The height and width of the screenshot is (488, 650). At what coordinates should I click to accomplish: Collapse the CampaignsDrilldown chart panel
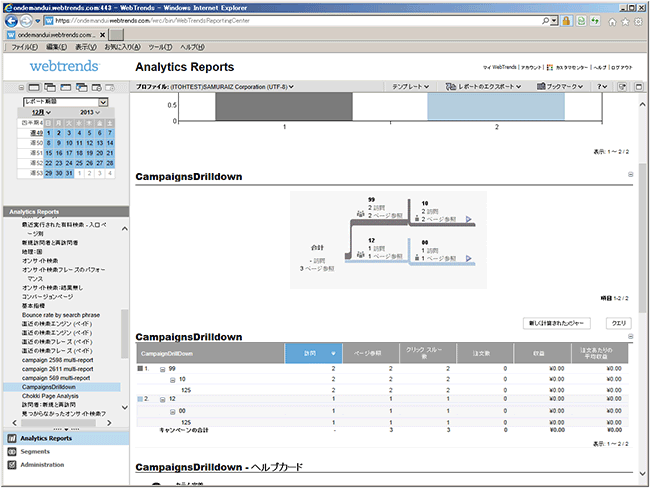[x=630, y=175]
